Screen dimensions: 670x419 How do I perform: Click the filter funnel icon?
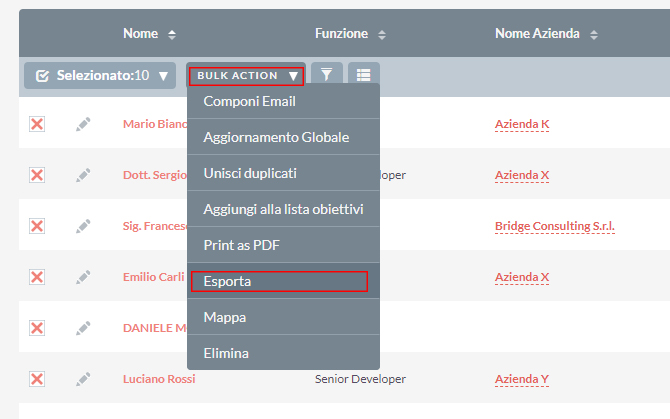pyautogui.click(x=326, y=75)
